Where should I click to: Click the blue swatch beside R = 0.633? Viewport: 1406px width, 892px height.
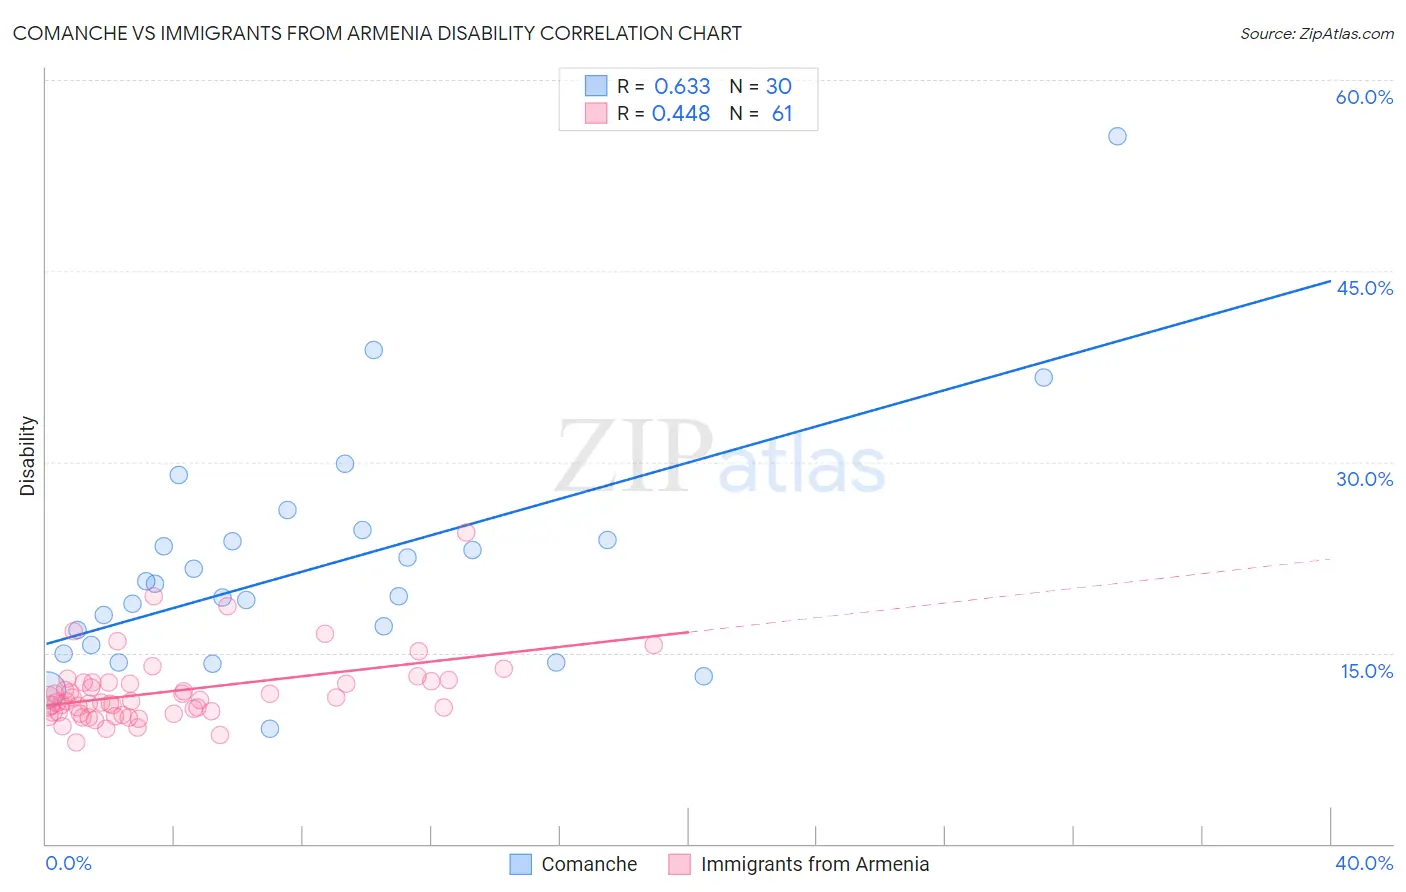[596, 86]
